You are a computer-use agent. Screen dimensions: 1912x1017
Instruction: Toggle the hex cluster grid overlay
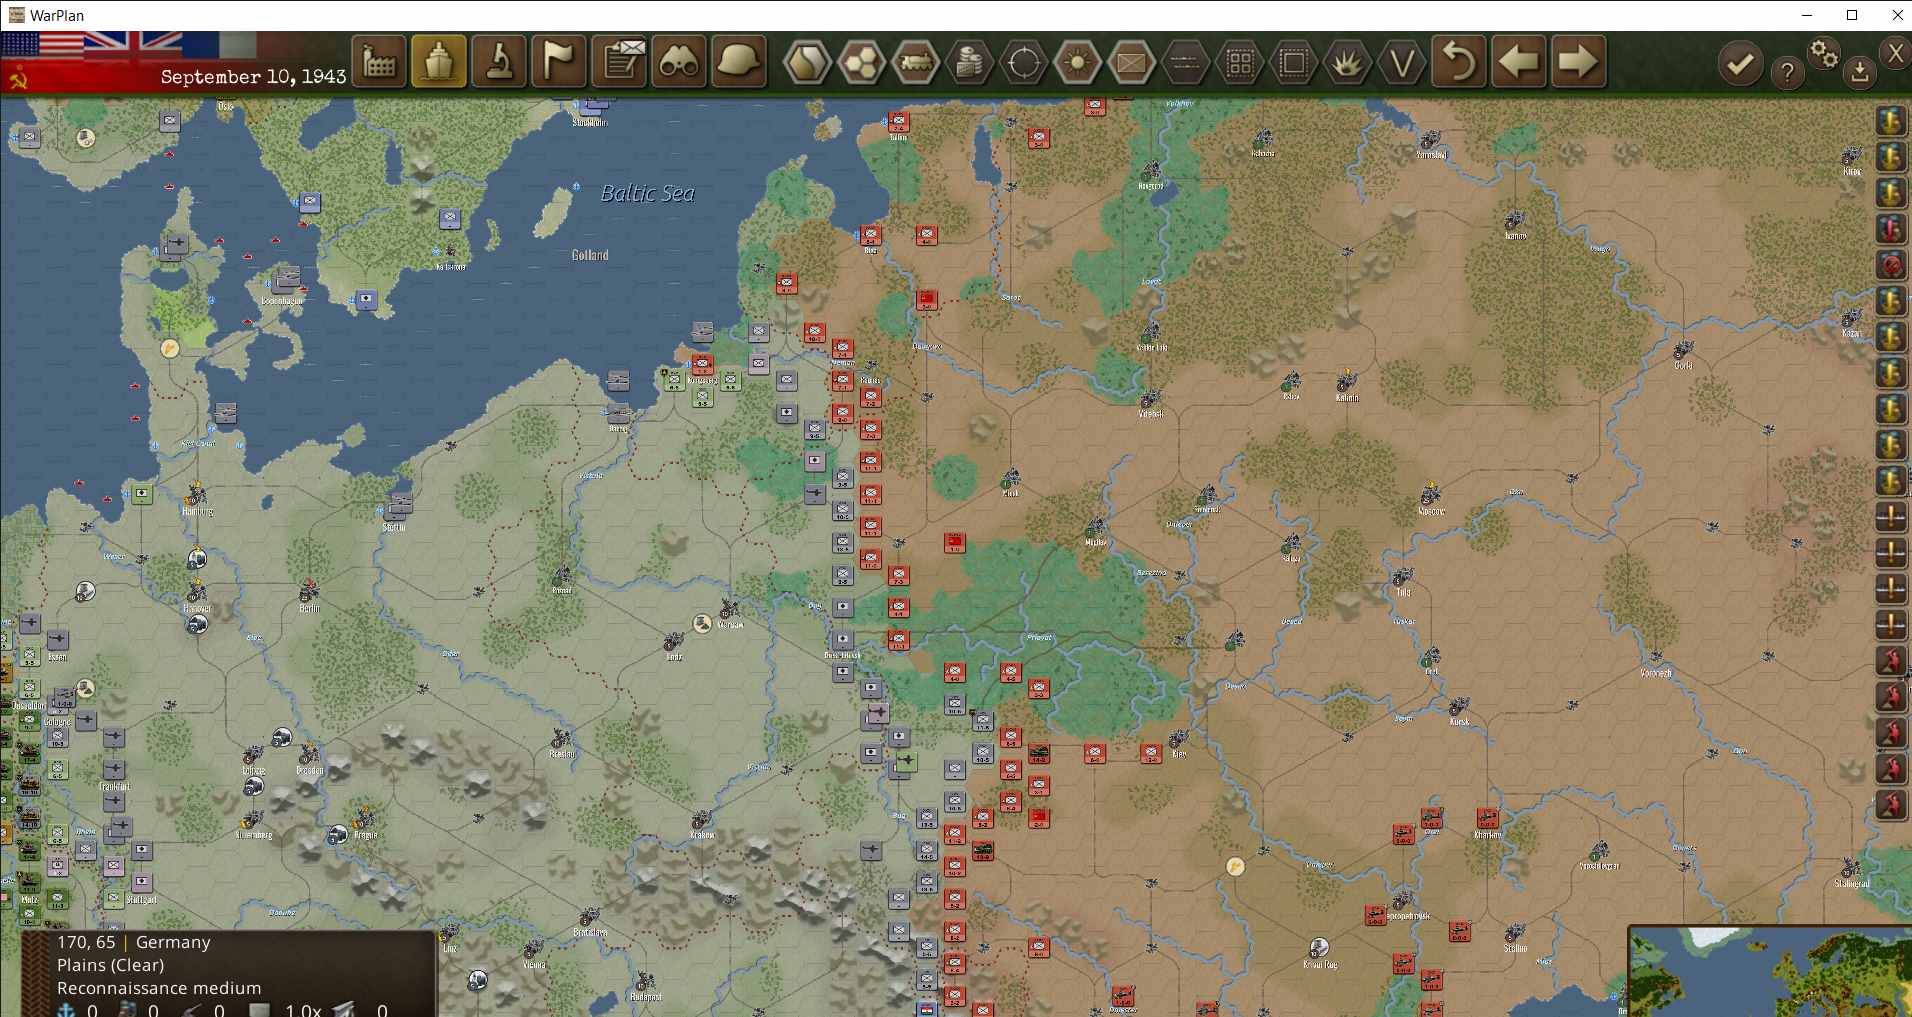[861, 63]
